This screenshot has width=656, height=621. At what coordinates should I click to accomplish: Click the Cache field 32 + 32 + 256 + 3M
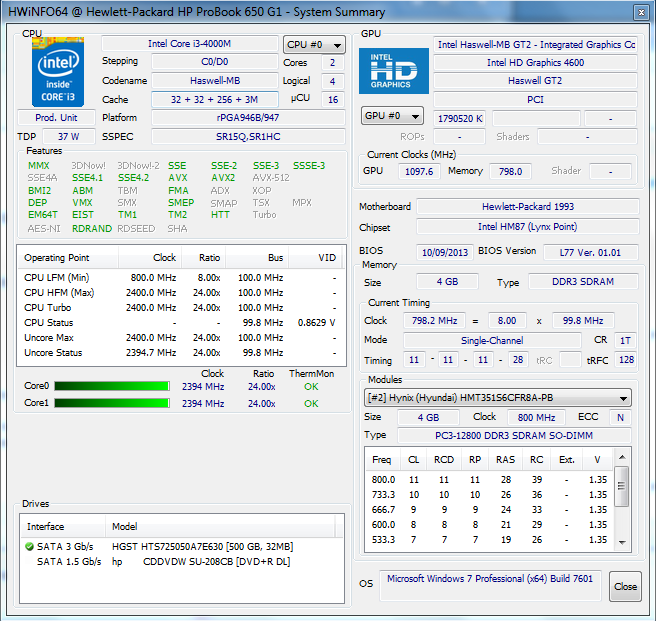point(215,100)
